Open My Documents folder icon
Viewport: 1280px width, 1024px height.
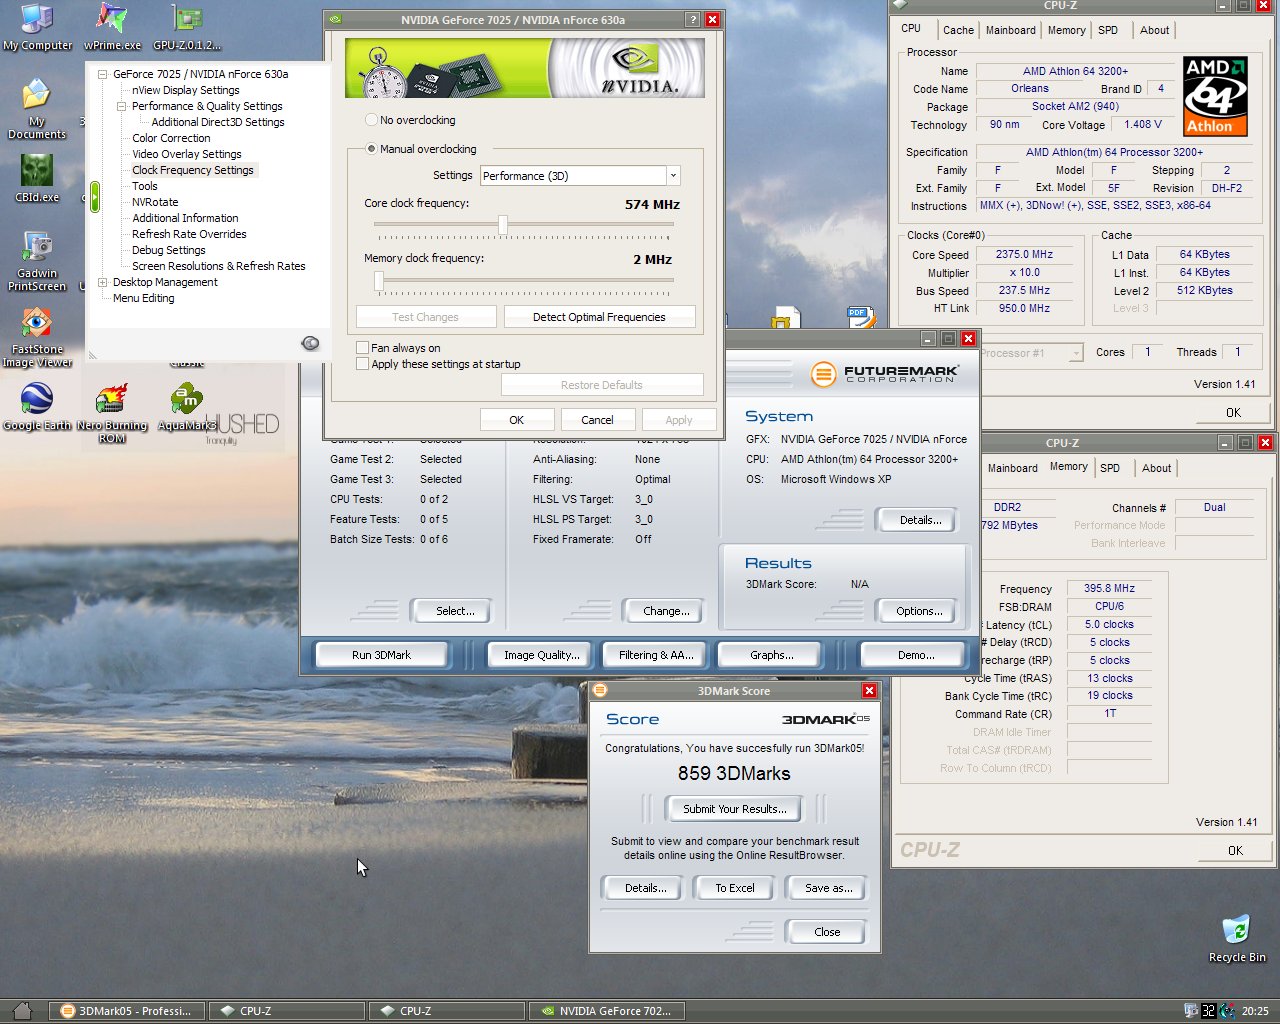(x=37, y=108)
